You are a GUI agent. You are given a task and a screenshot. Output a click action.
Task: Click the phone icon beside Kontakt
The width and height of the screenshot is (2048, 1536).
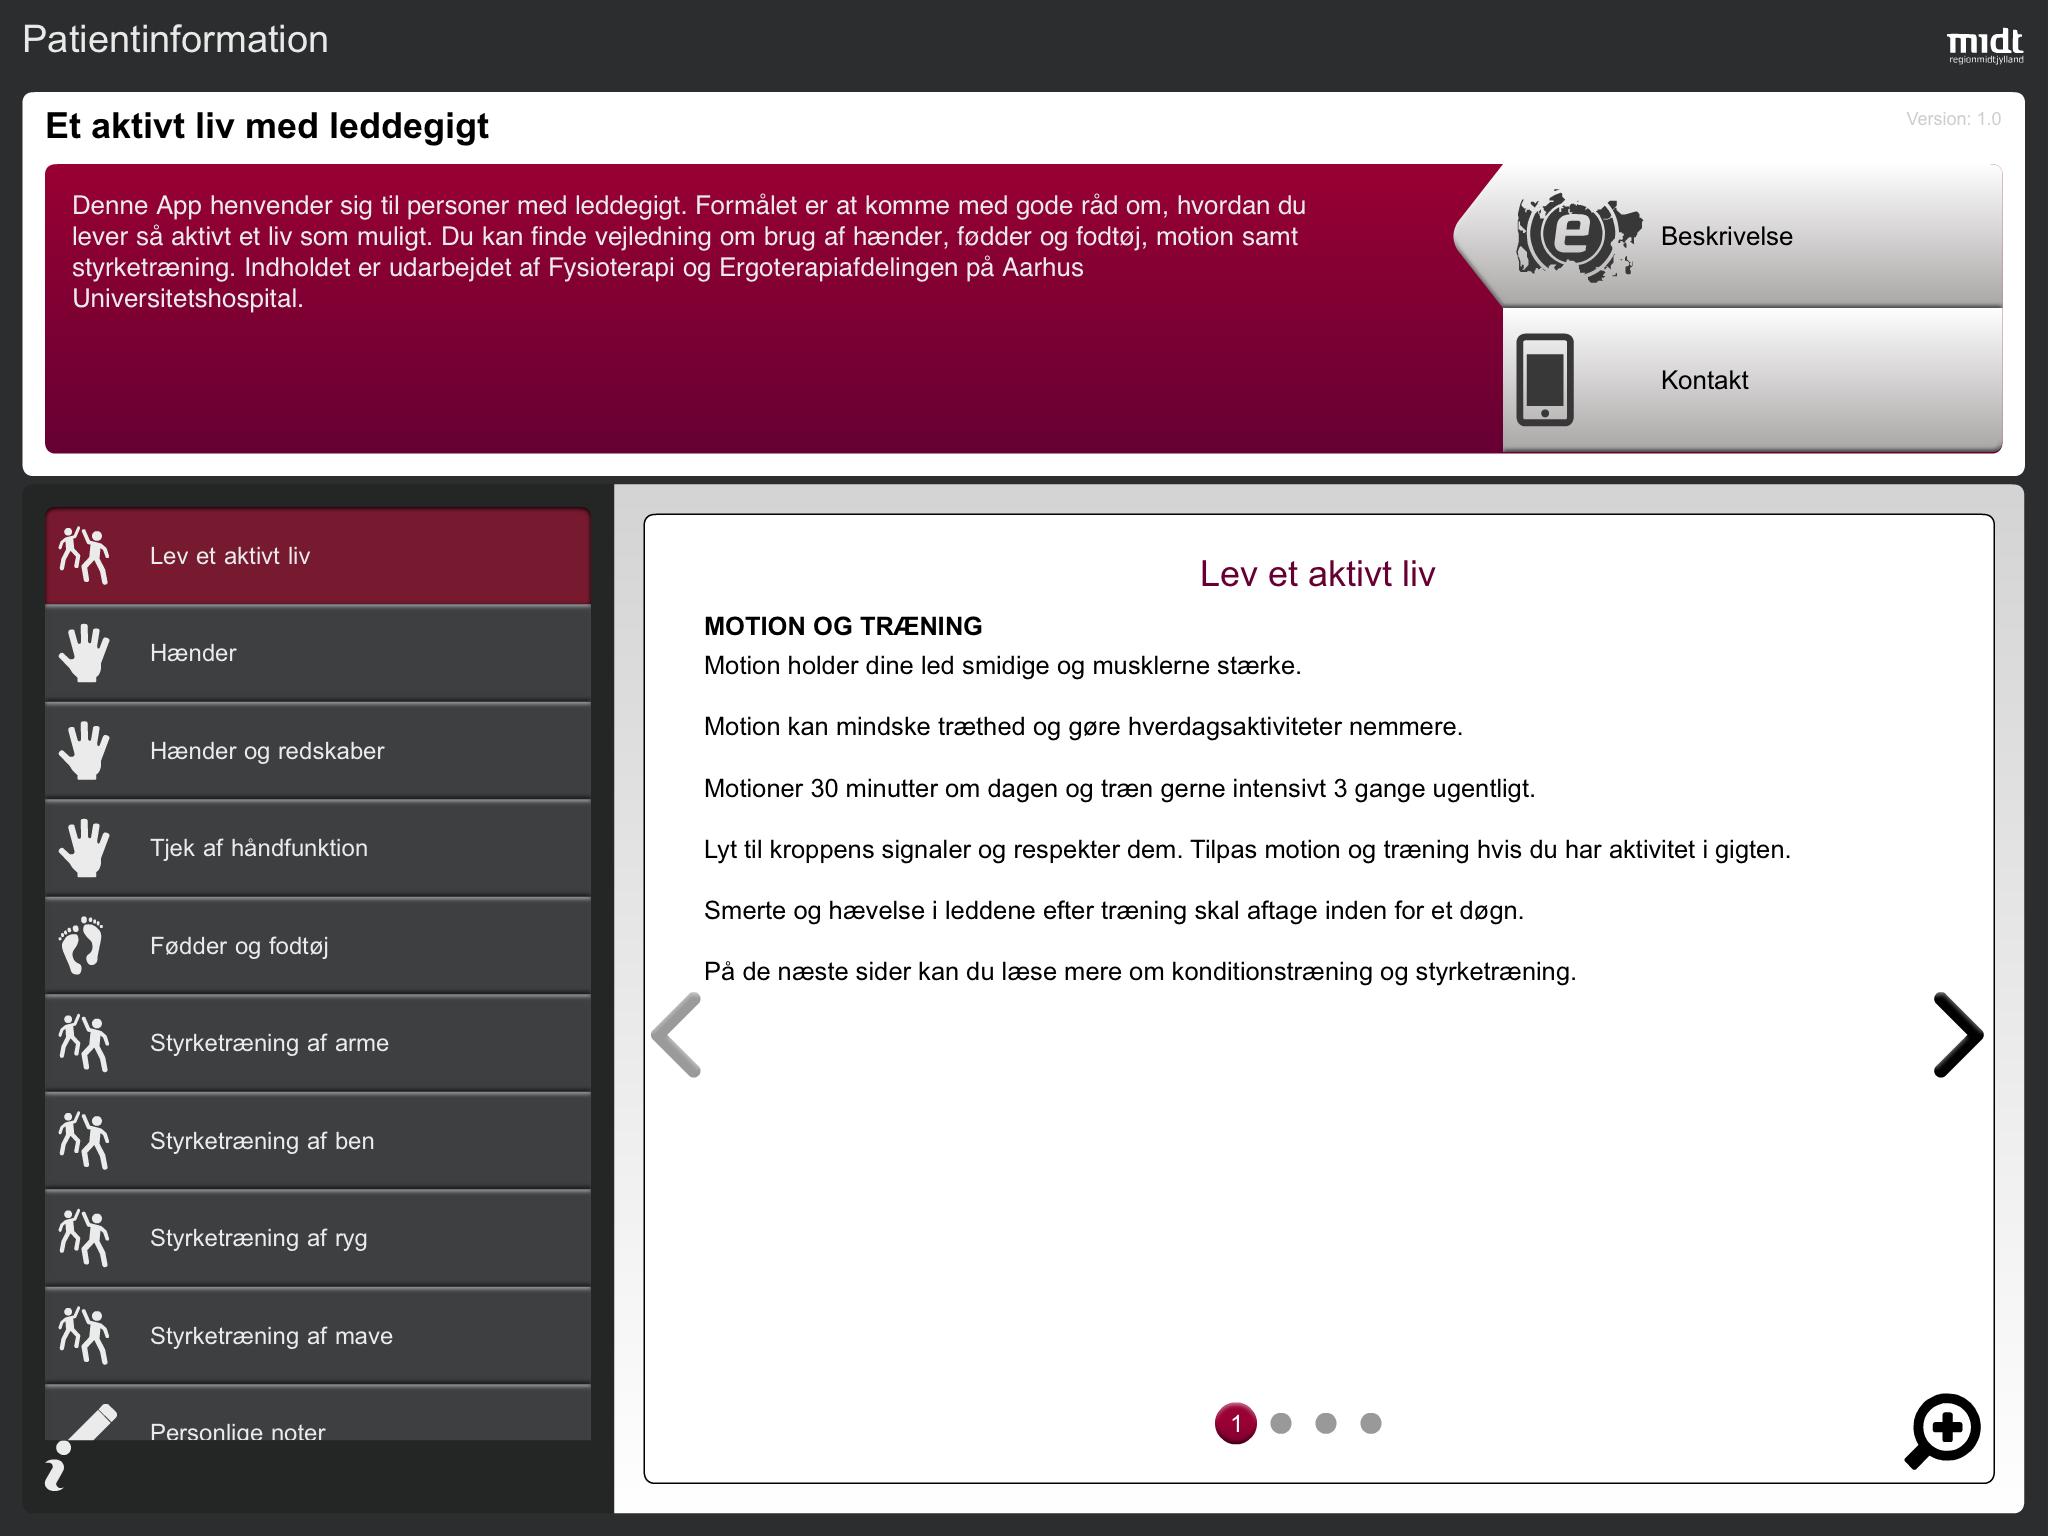[x=1544, y=380]
